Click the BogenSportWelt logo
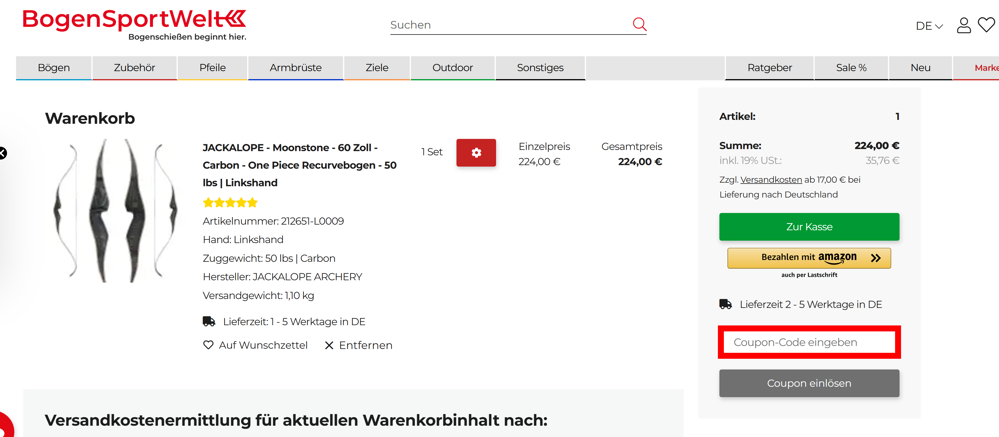 pyautogui.click(x=134, y=24)
